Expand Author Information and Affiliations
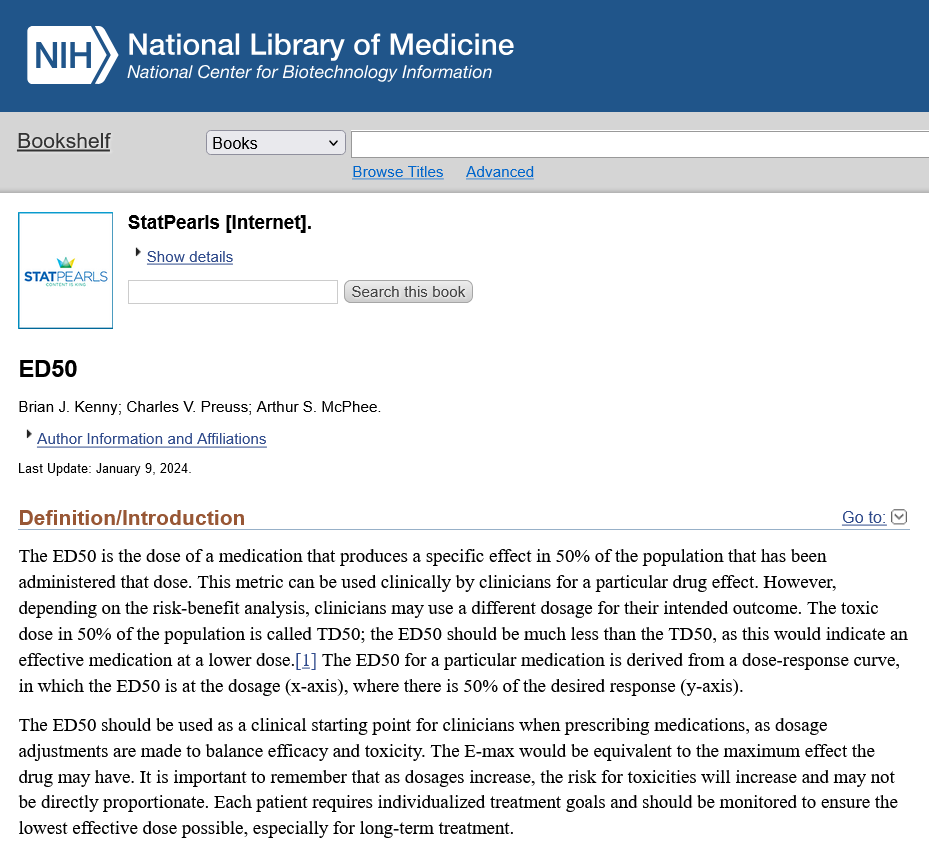 coord(152,438)
